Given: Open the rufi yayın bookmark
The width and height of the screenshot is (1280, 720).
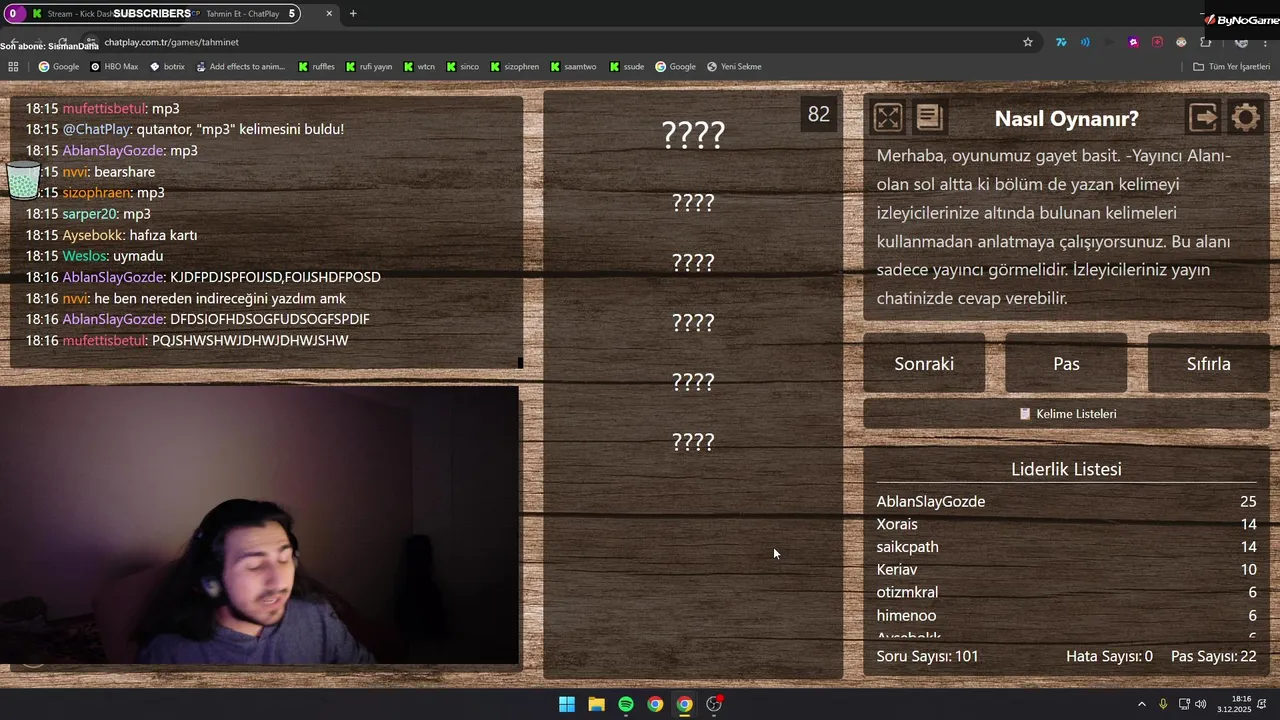Looking at the screenshot, I should tap(368, 67).
